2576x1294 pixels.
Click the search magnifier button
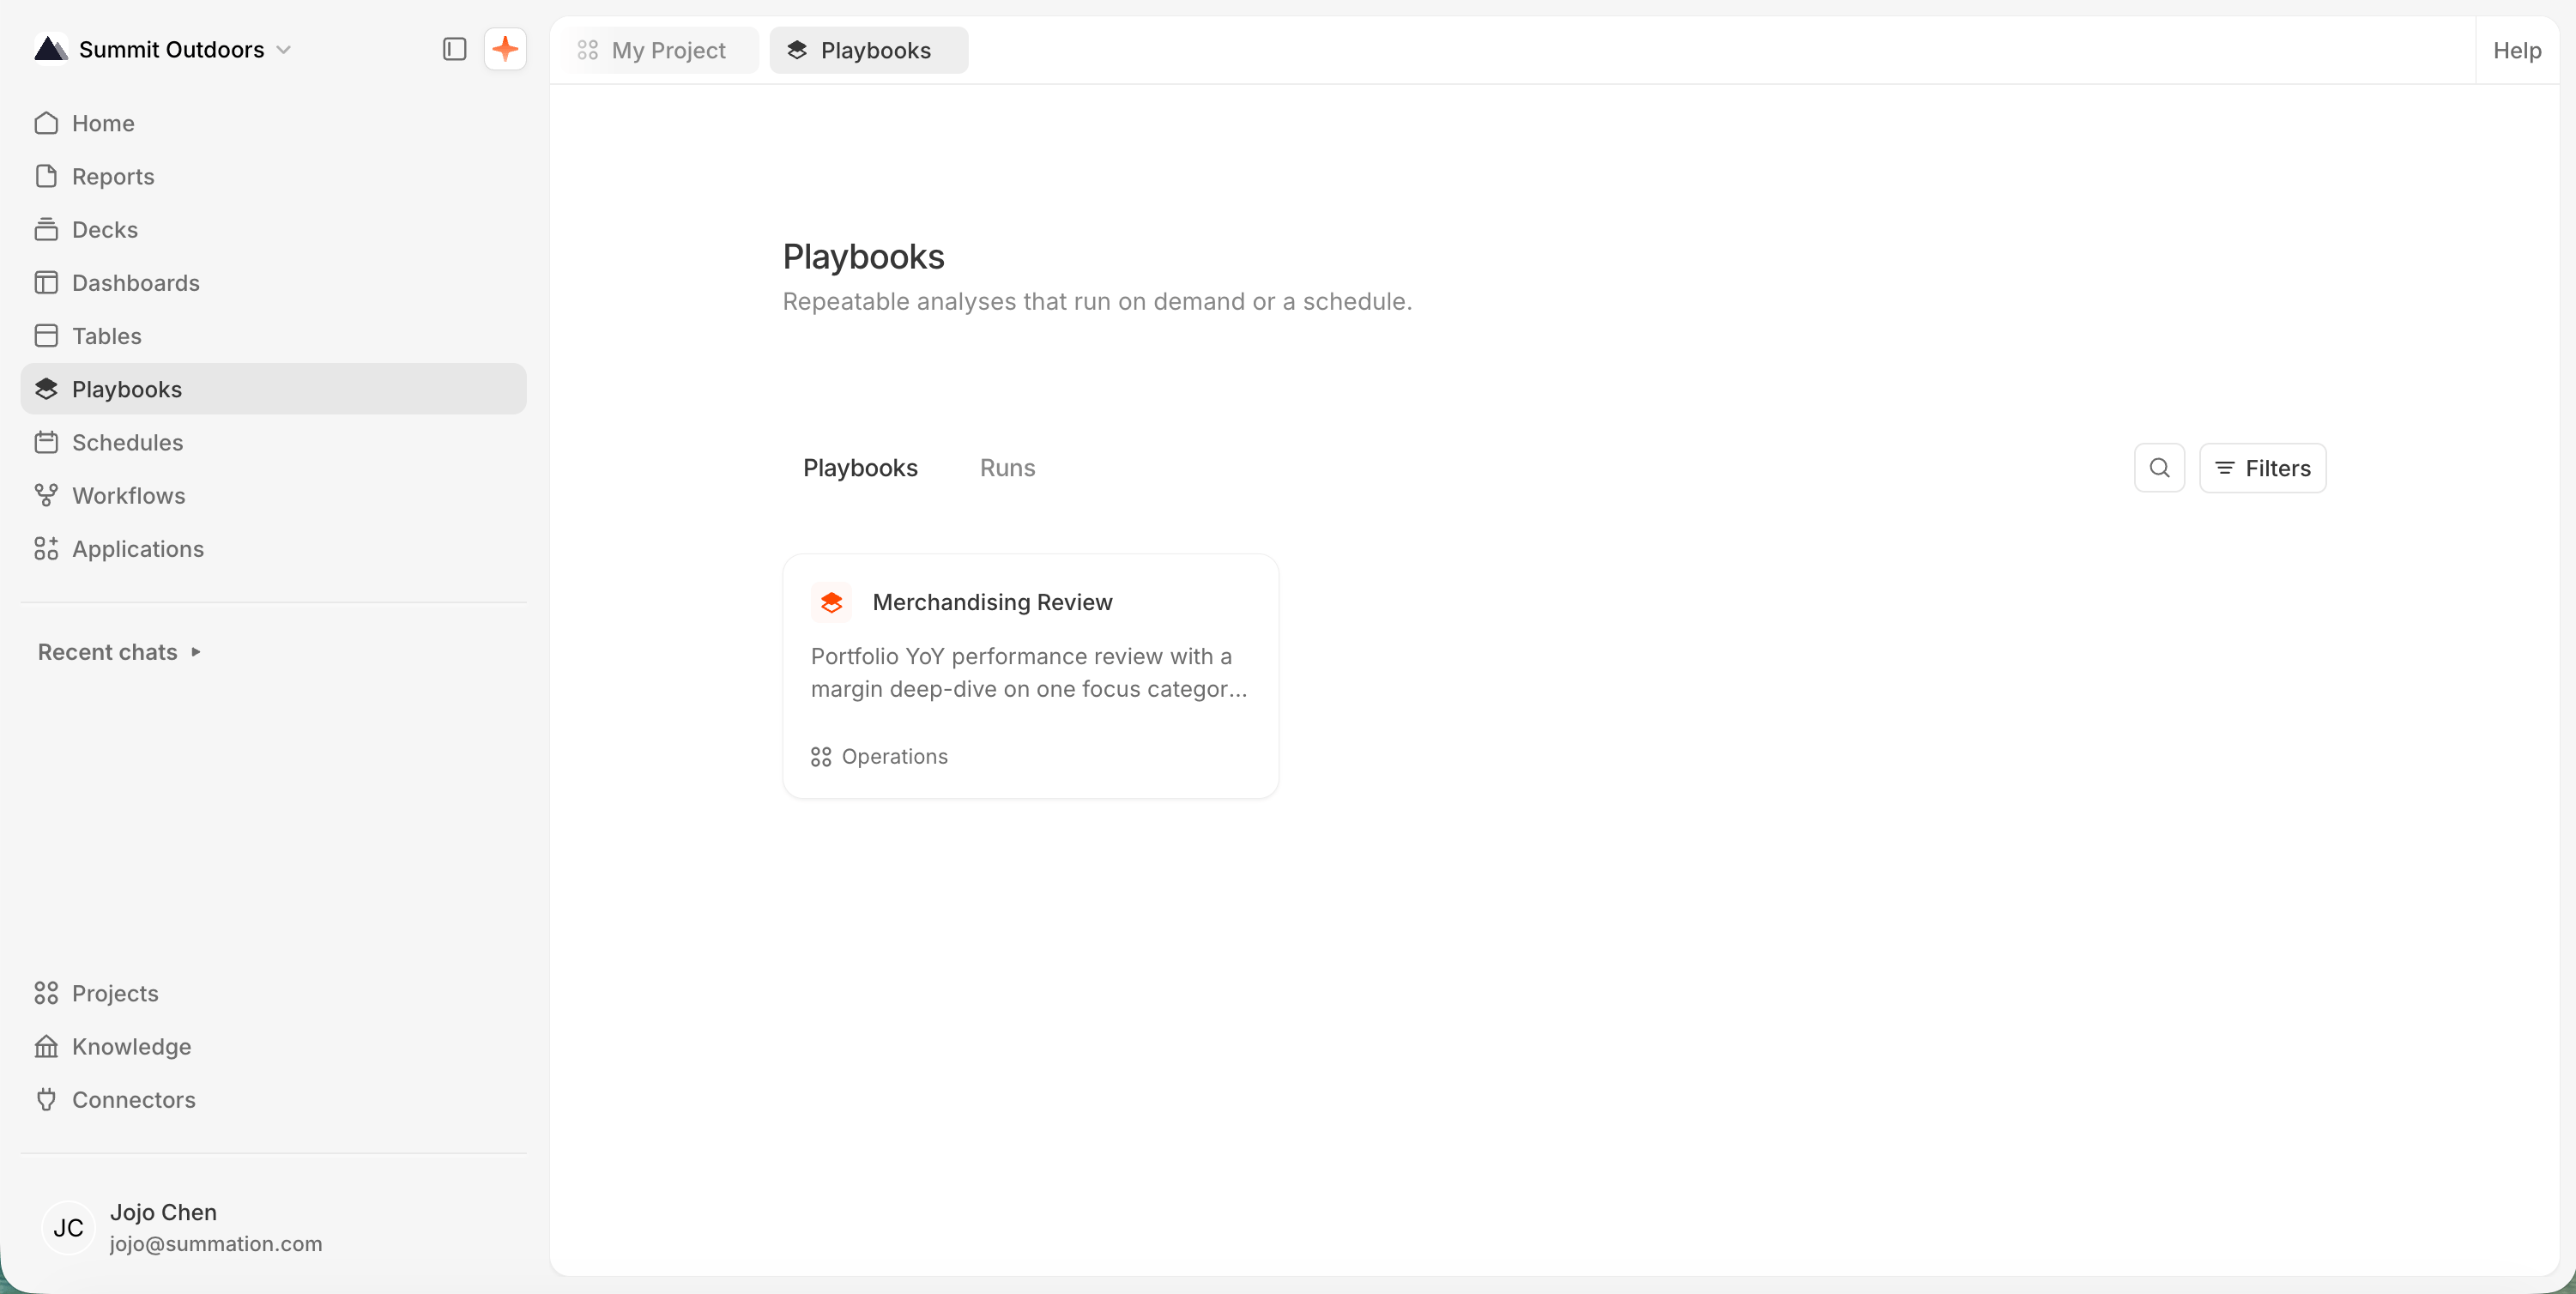point(2159,468)
